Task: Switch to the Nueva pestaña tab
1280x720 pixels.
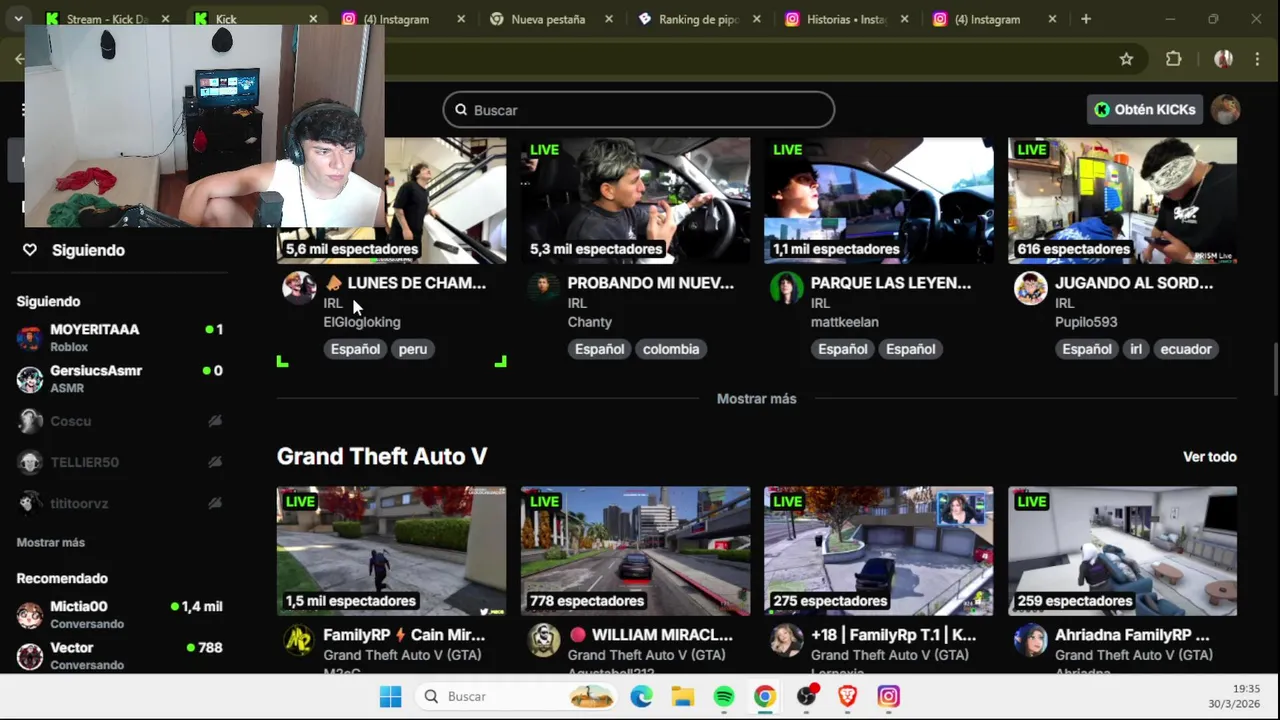Action: pos(548,19)
